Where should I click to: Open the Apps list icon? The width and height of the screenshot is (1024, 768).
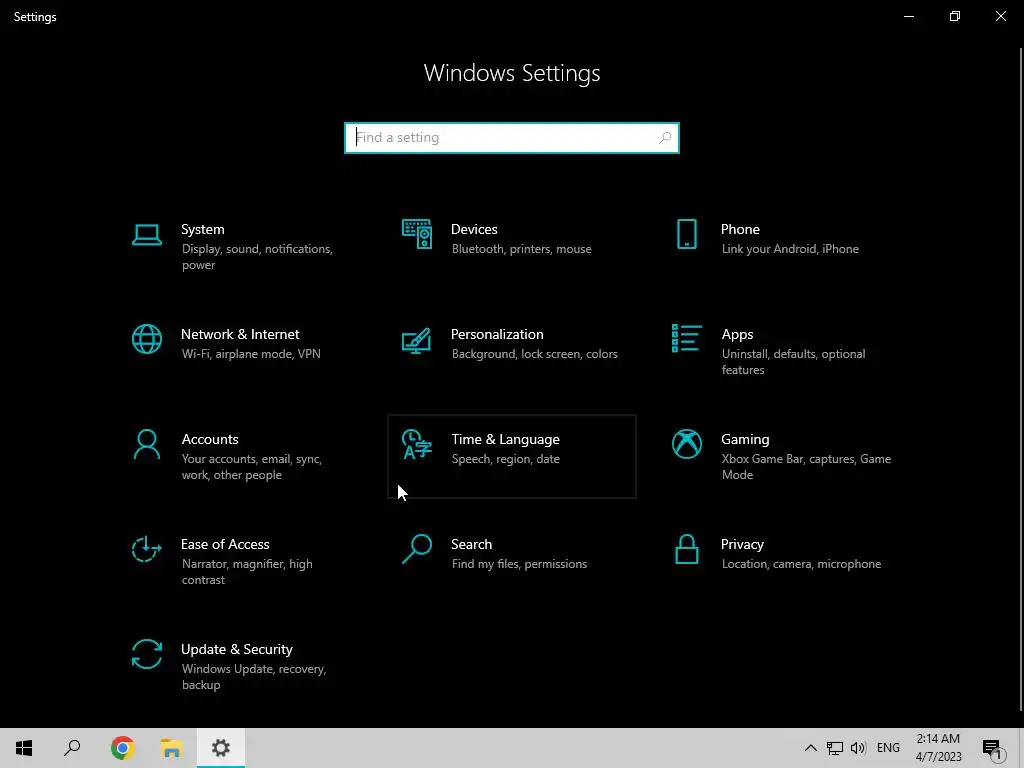click(686, 338)
